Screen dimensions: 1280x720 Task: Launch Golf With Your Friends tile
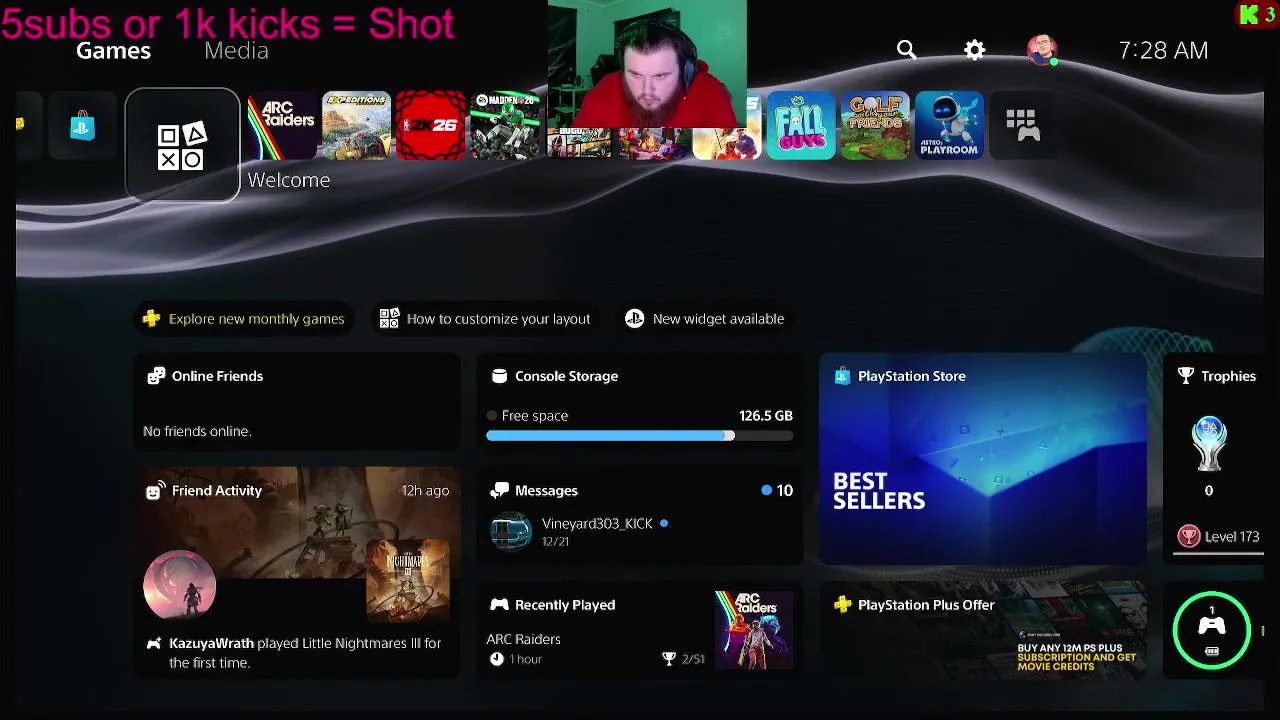tap(875, 126)
